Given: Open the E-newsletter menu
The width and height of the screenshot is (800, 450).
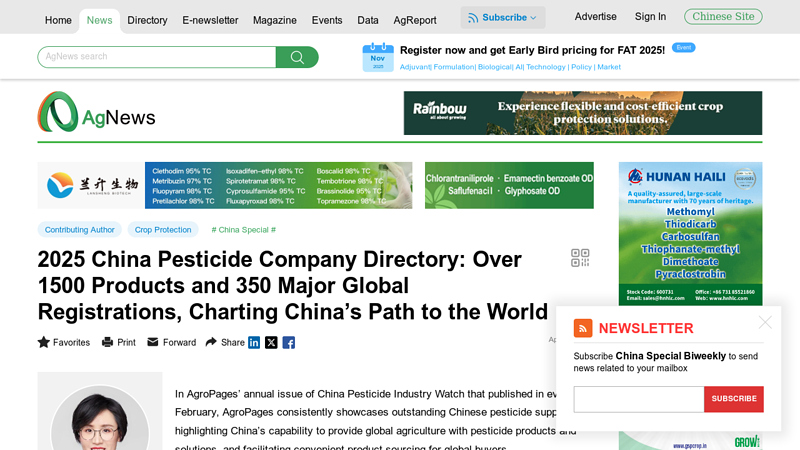Looking at the screenshot, I should point(210,20).
